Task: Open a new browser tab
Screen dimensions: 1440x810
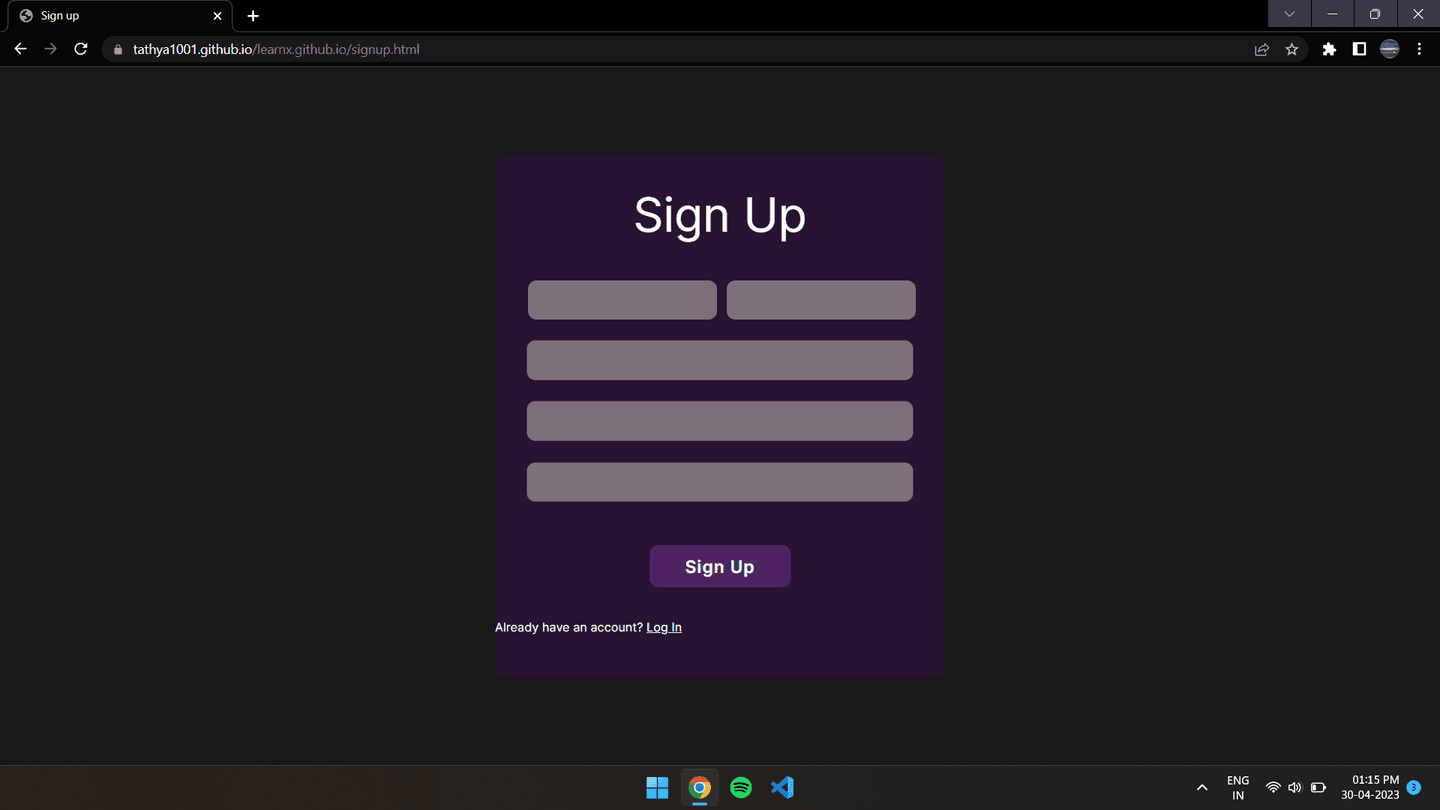Action: (x=253, y=16)
